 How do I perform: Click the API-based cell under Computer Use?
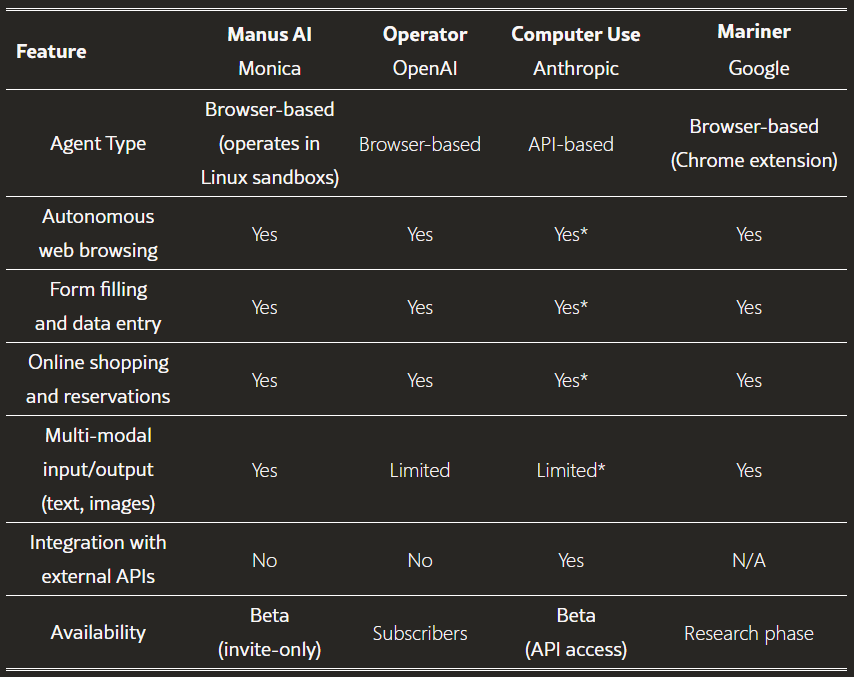click(x=571, y=144)
